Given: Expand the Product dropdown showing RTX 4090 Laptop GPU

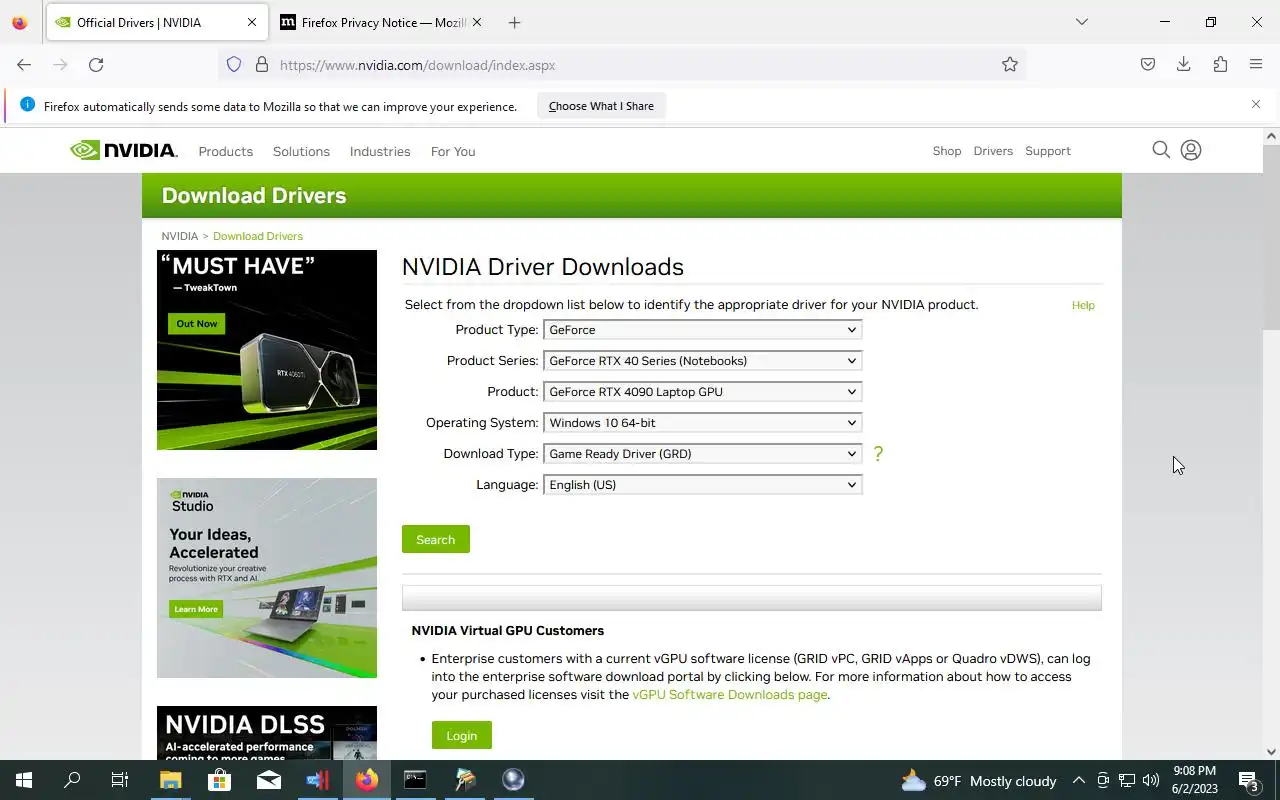Looking at the screenshot, I should 702,392.
